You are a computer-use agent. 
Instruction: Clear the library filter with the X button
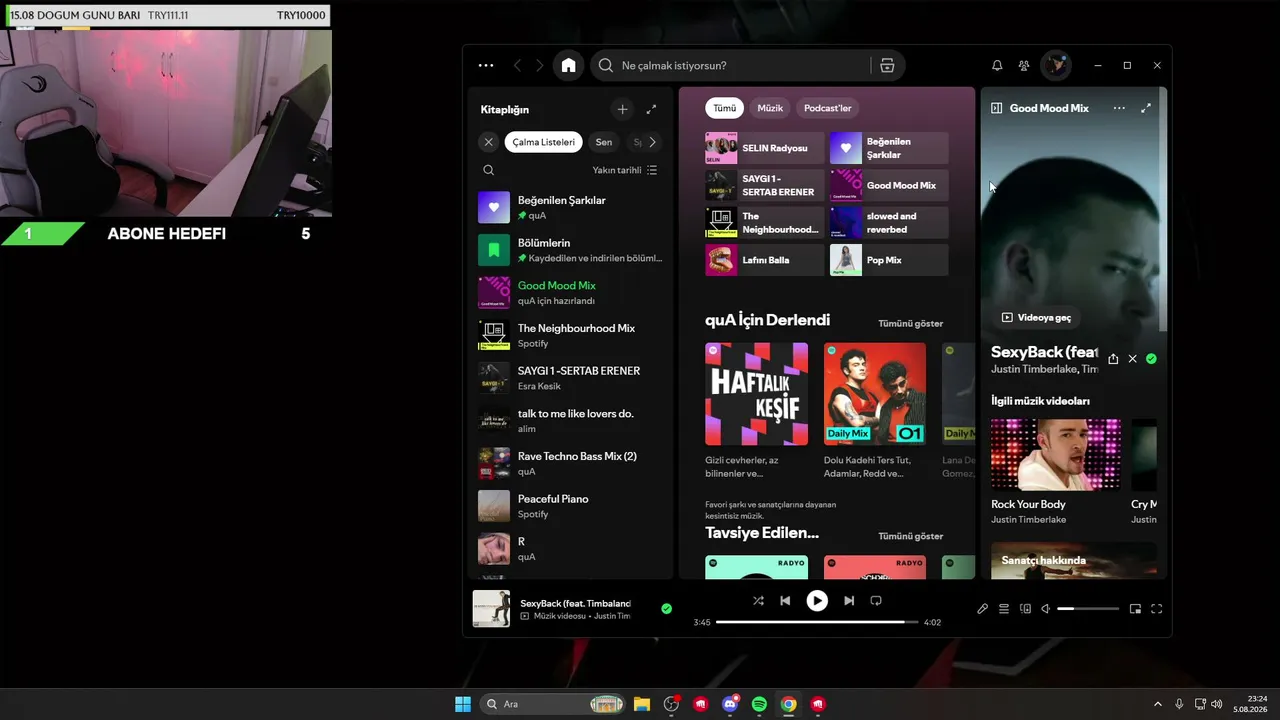pos(488,142)
